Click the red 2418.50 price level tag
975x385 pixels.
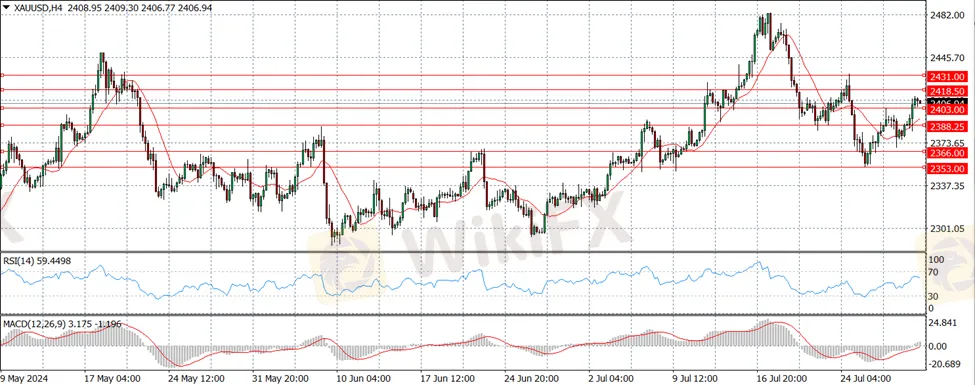(947, 91)
